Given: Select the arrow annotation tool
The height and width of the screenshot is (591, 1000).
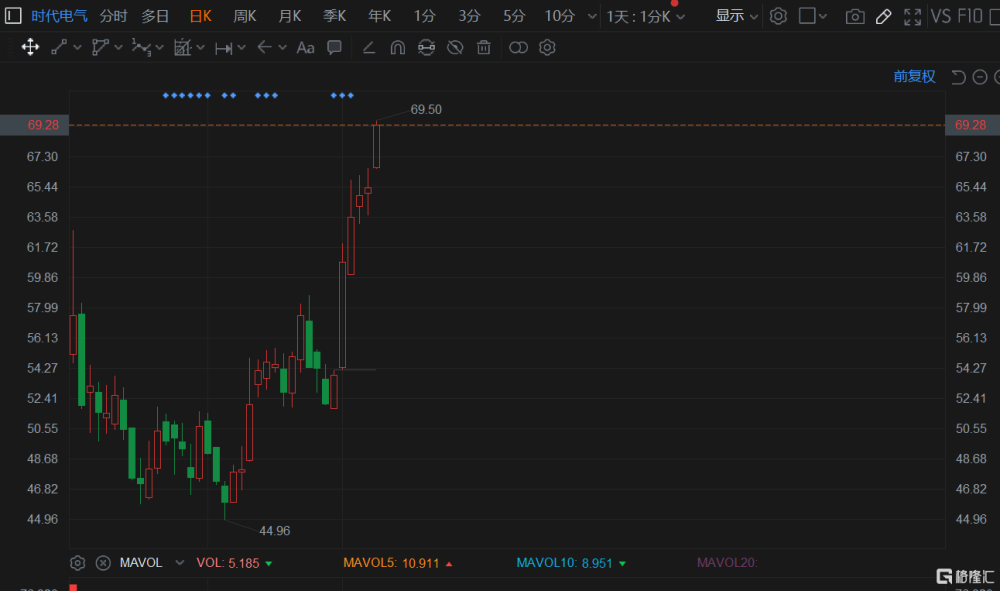Looking at the screenshot, I should [x=264, y=47].
